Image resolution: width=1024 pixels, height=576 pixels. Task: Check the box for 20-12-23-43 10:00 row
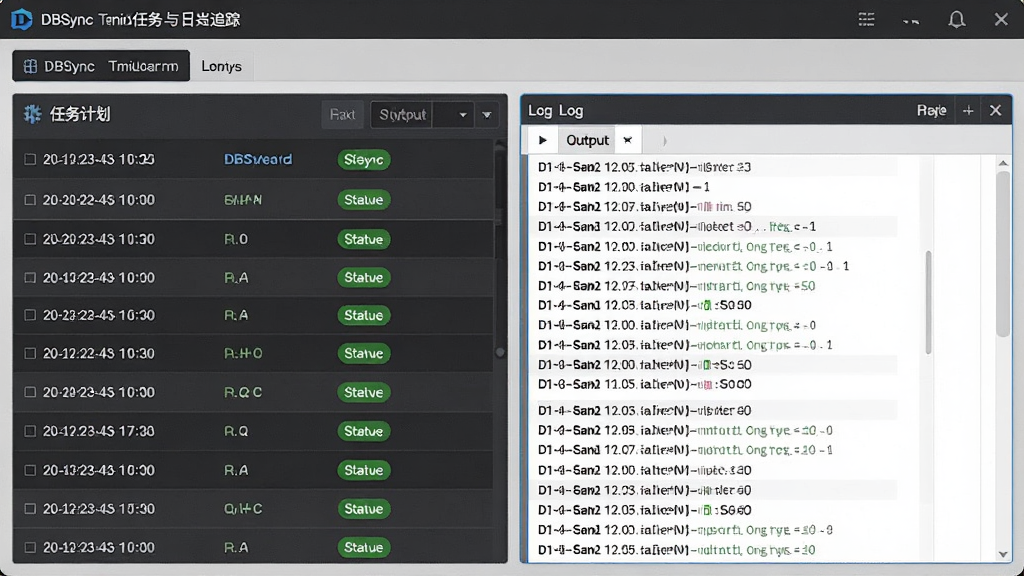coord(30,547)
